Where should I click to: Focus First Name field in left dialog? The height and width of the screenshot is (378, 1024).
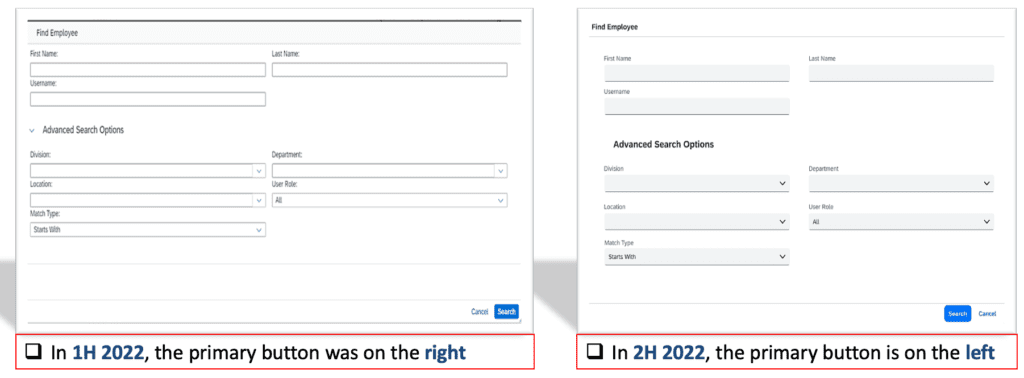point(148,70)
